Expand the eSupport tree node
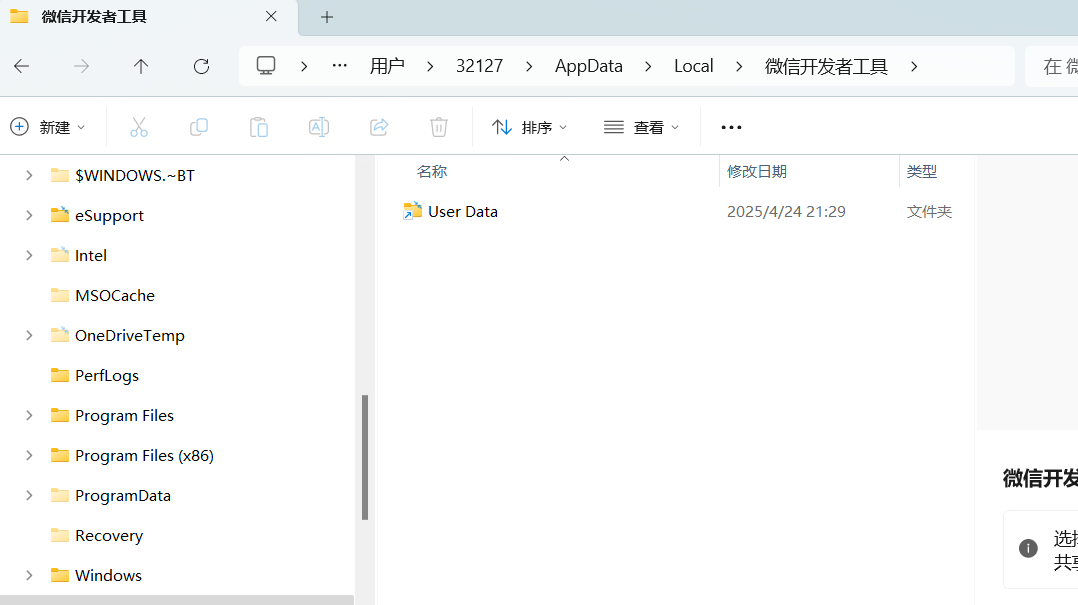The height and width of the screenshot is (605, 1078). (x=29, y=215)
